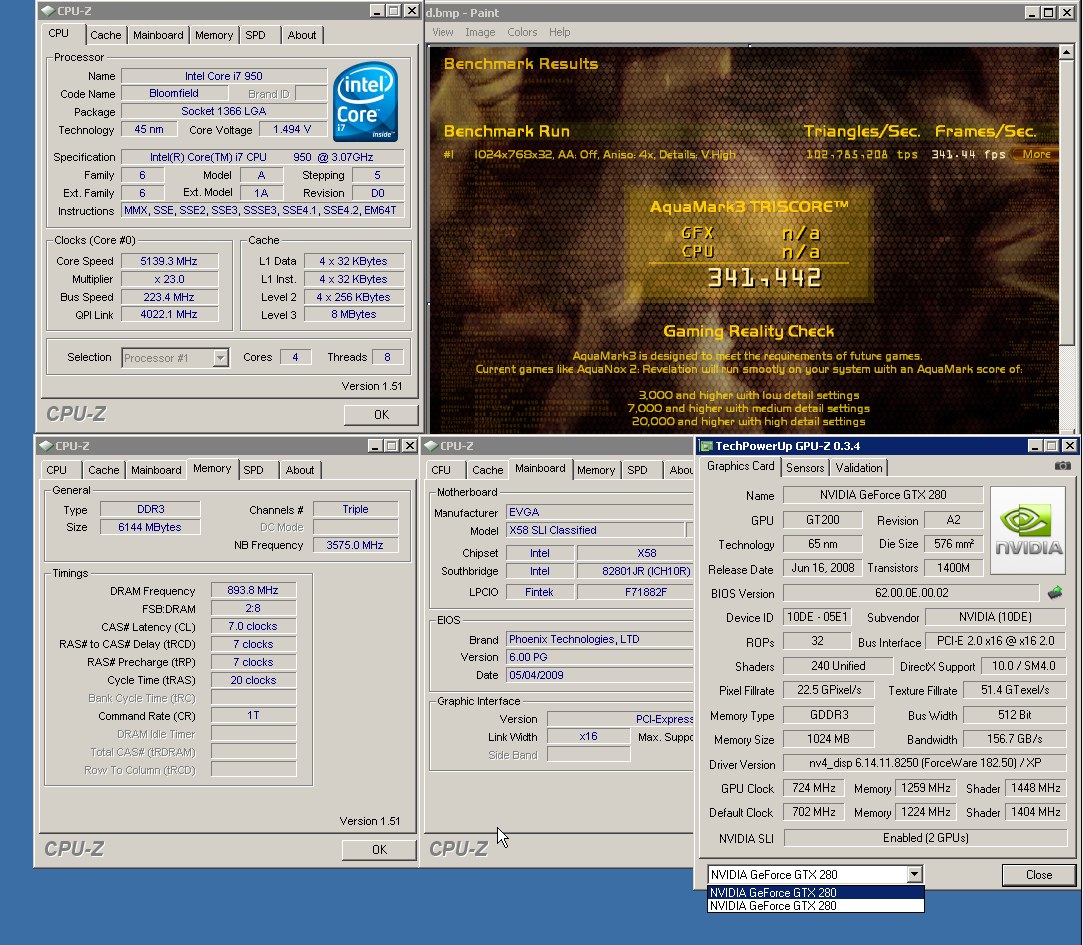This screenshot has height=945, width=1083.
Task: Open the View menu in Paint
Action: pyautogui.click(x=443, y=32)
